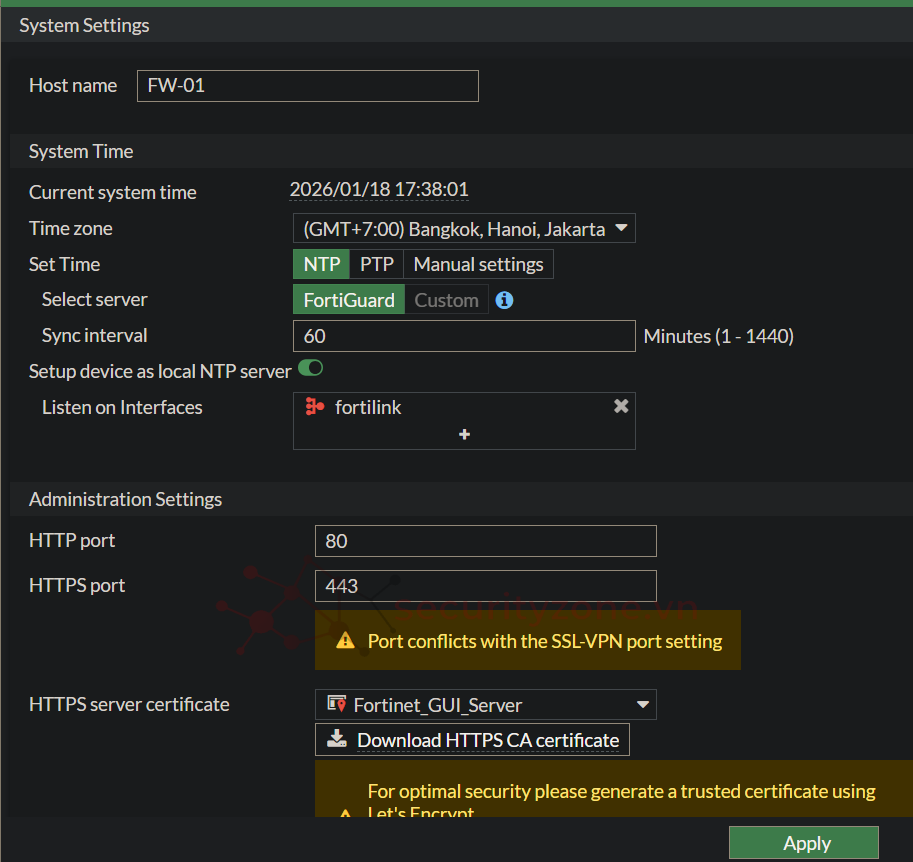Open the Time zone dropdown
This screenshot has height=862, width=913.
[464, 229]
